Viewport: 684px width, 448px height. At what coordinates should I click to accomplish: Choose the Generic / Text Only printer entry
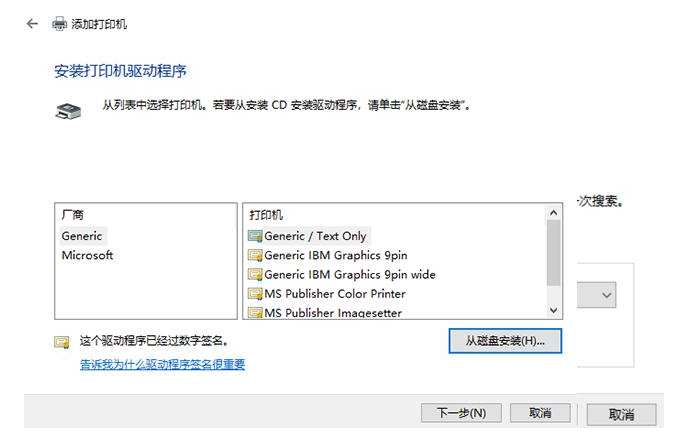315,236
